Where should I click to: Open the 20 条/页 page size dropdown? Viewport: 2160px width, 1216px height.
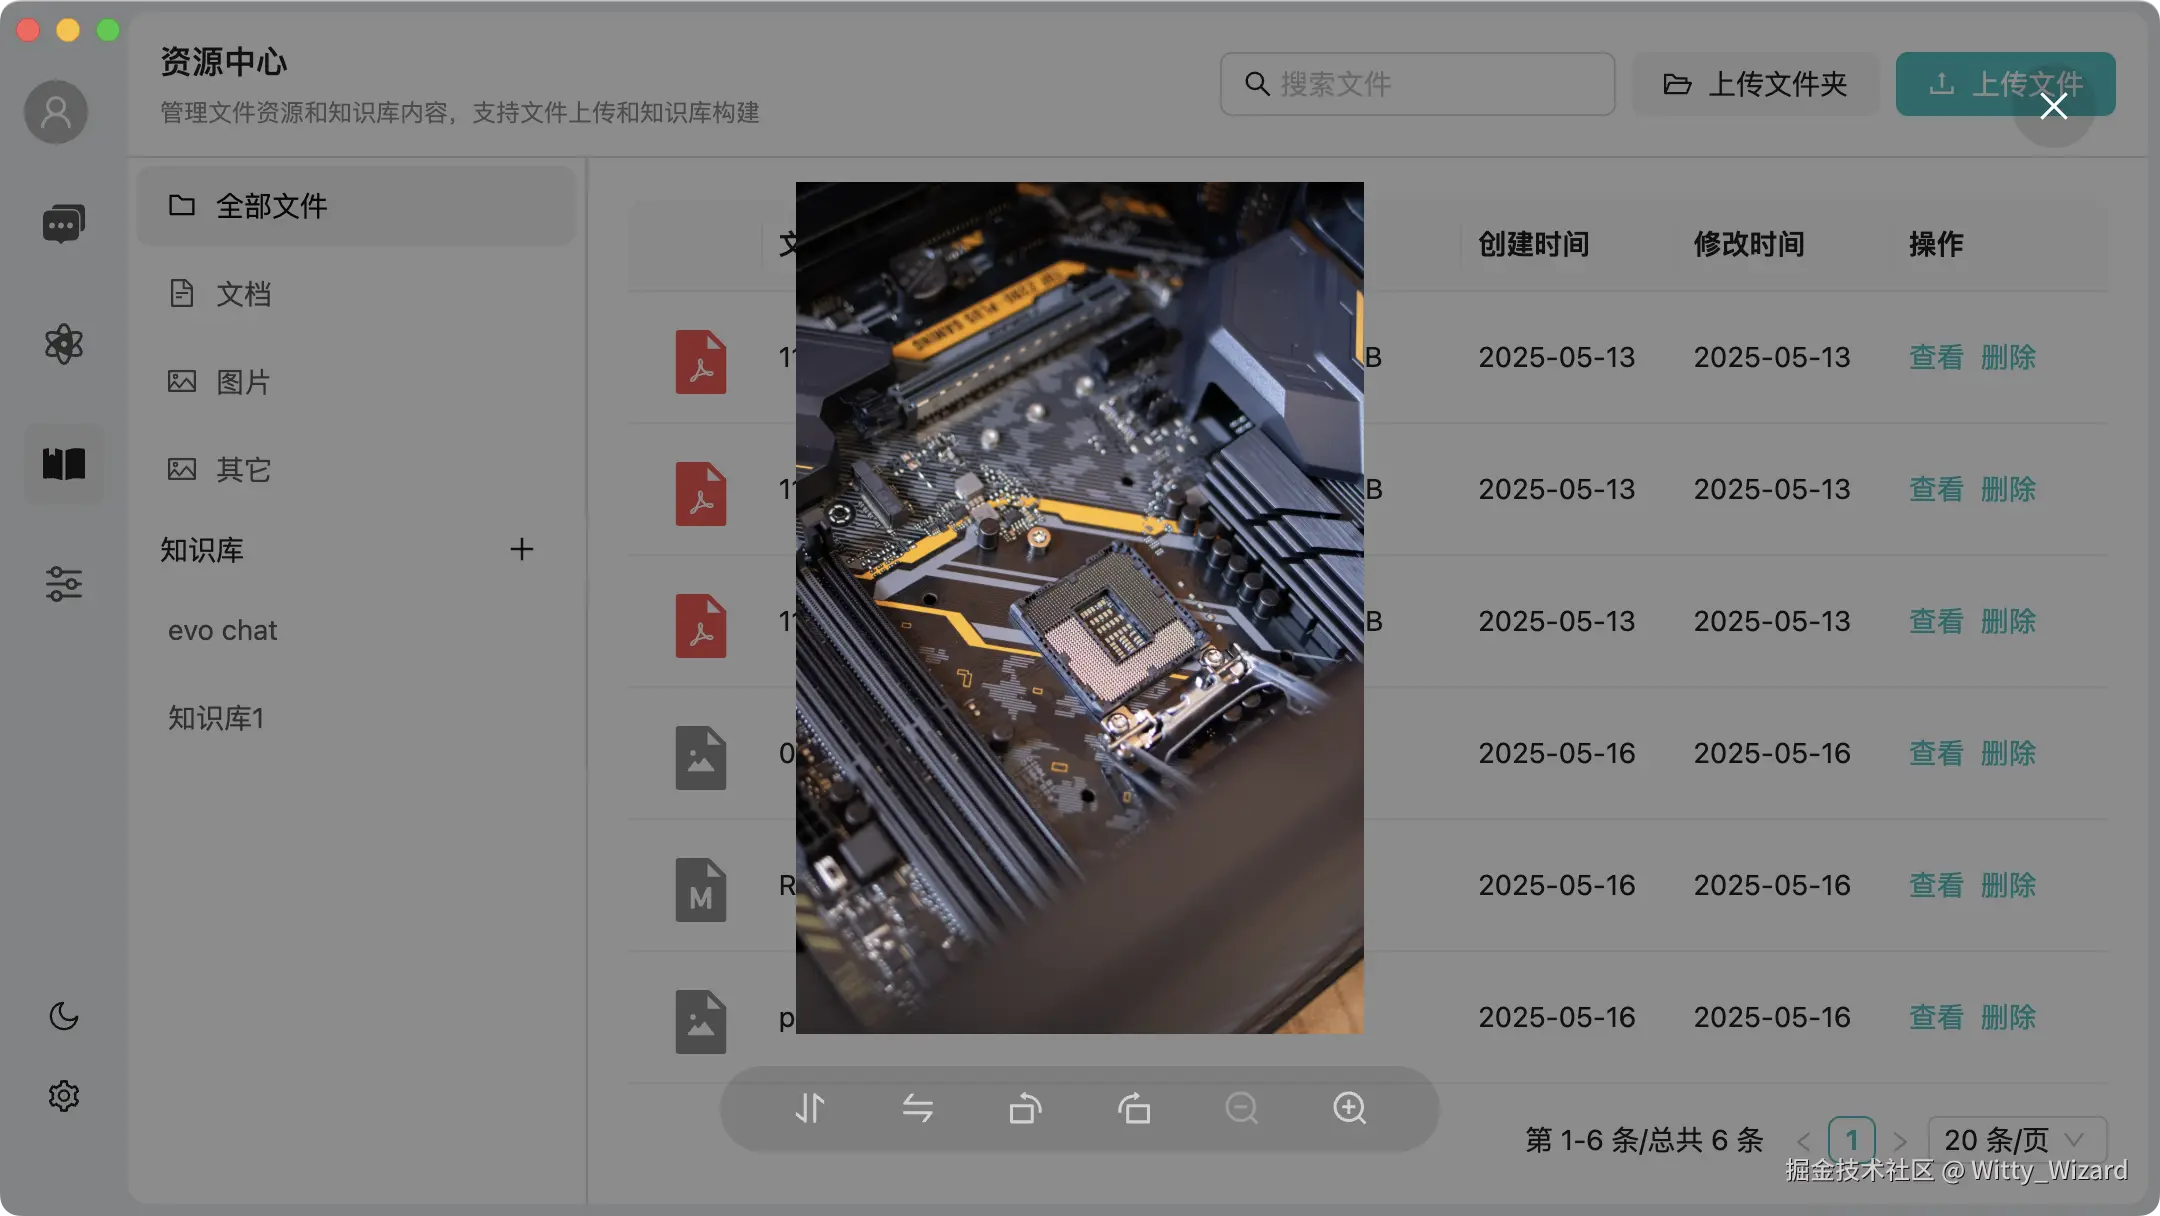[2014, 1139]
